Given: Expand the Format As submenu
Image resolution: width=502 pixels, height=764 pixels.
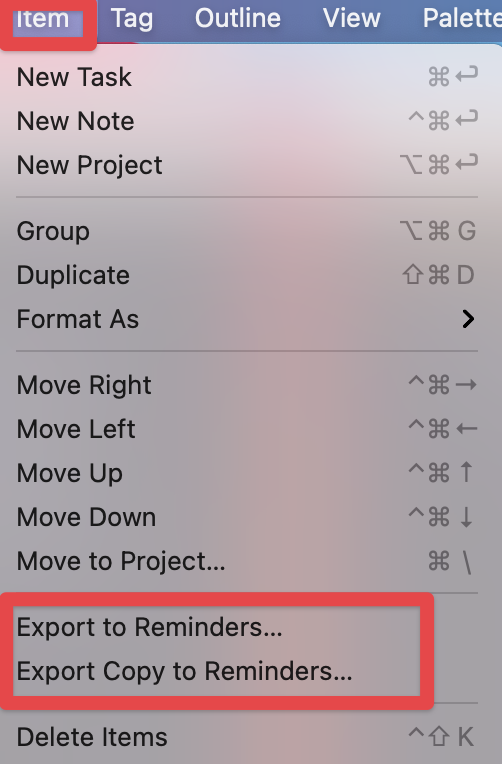Looking at the screenshot, I should click(x=247, y=319).
